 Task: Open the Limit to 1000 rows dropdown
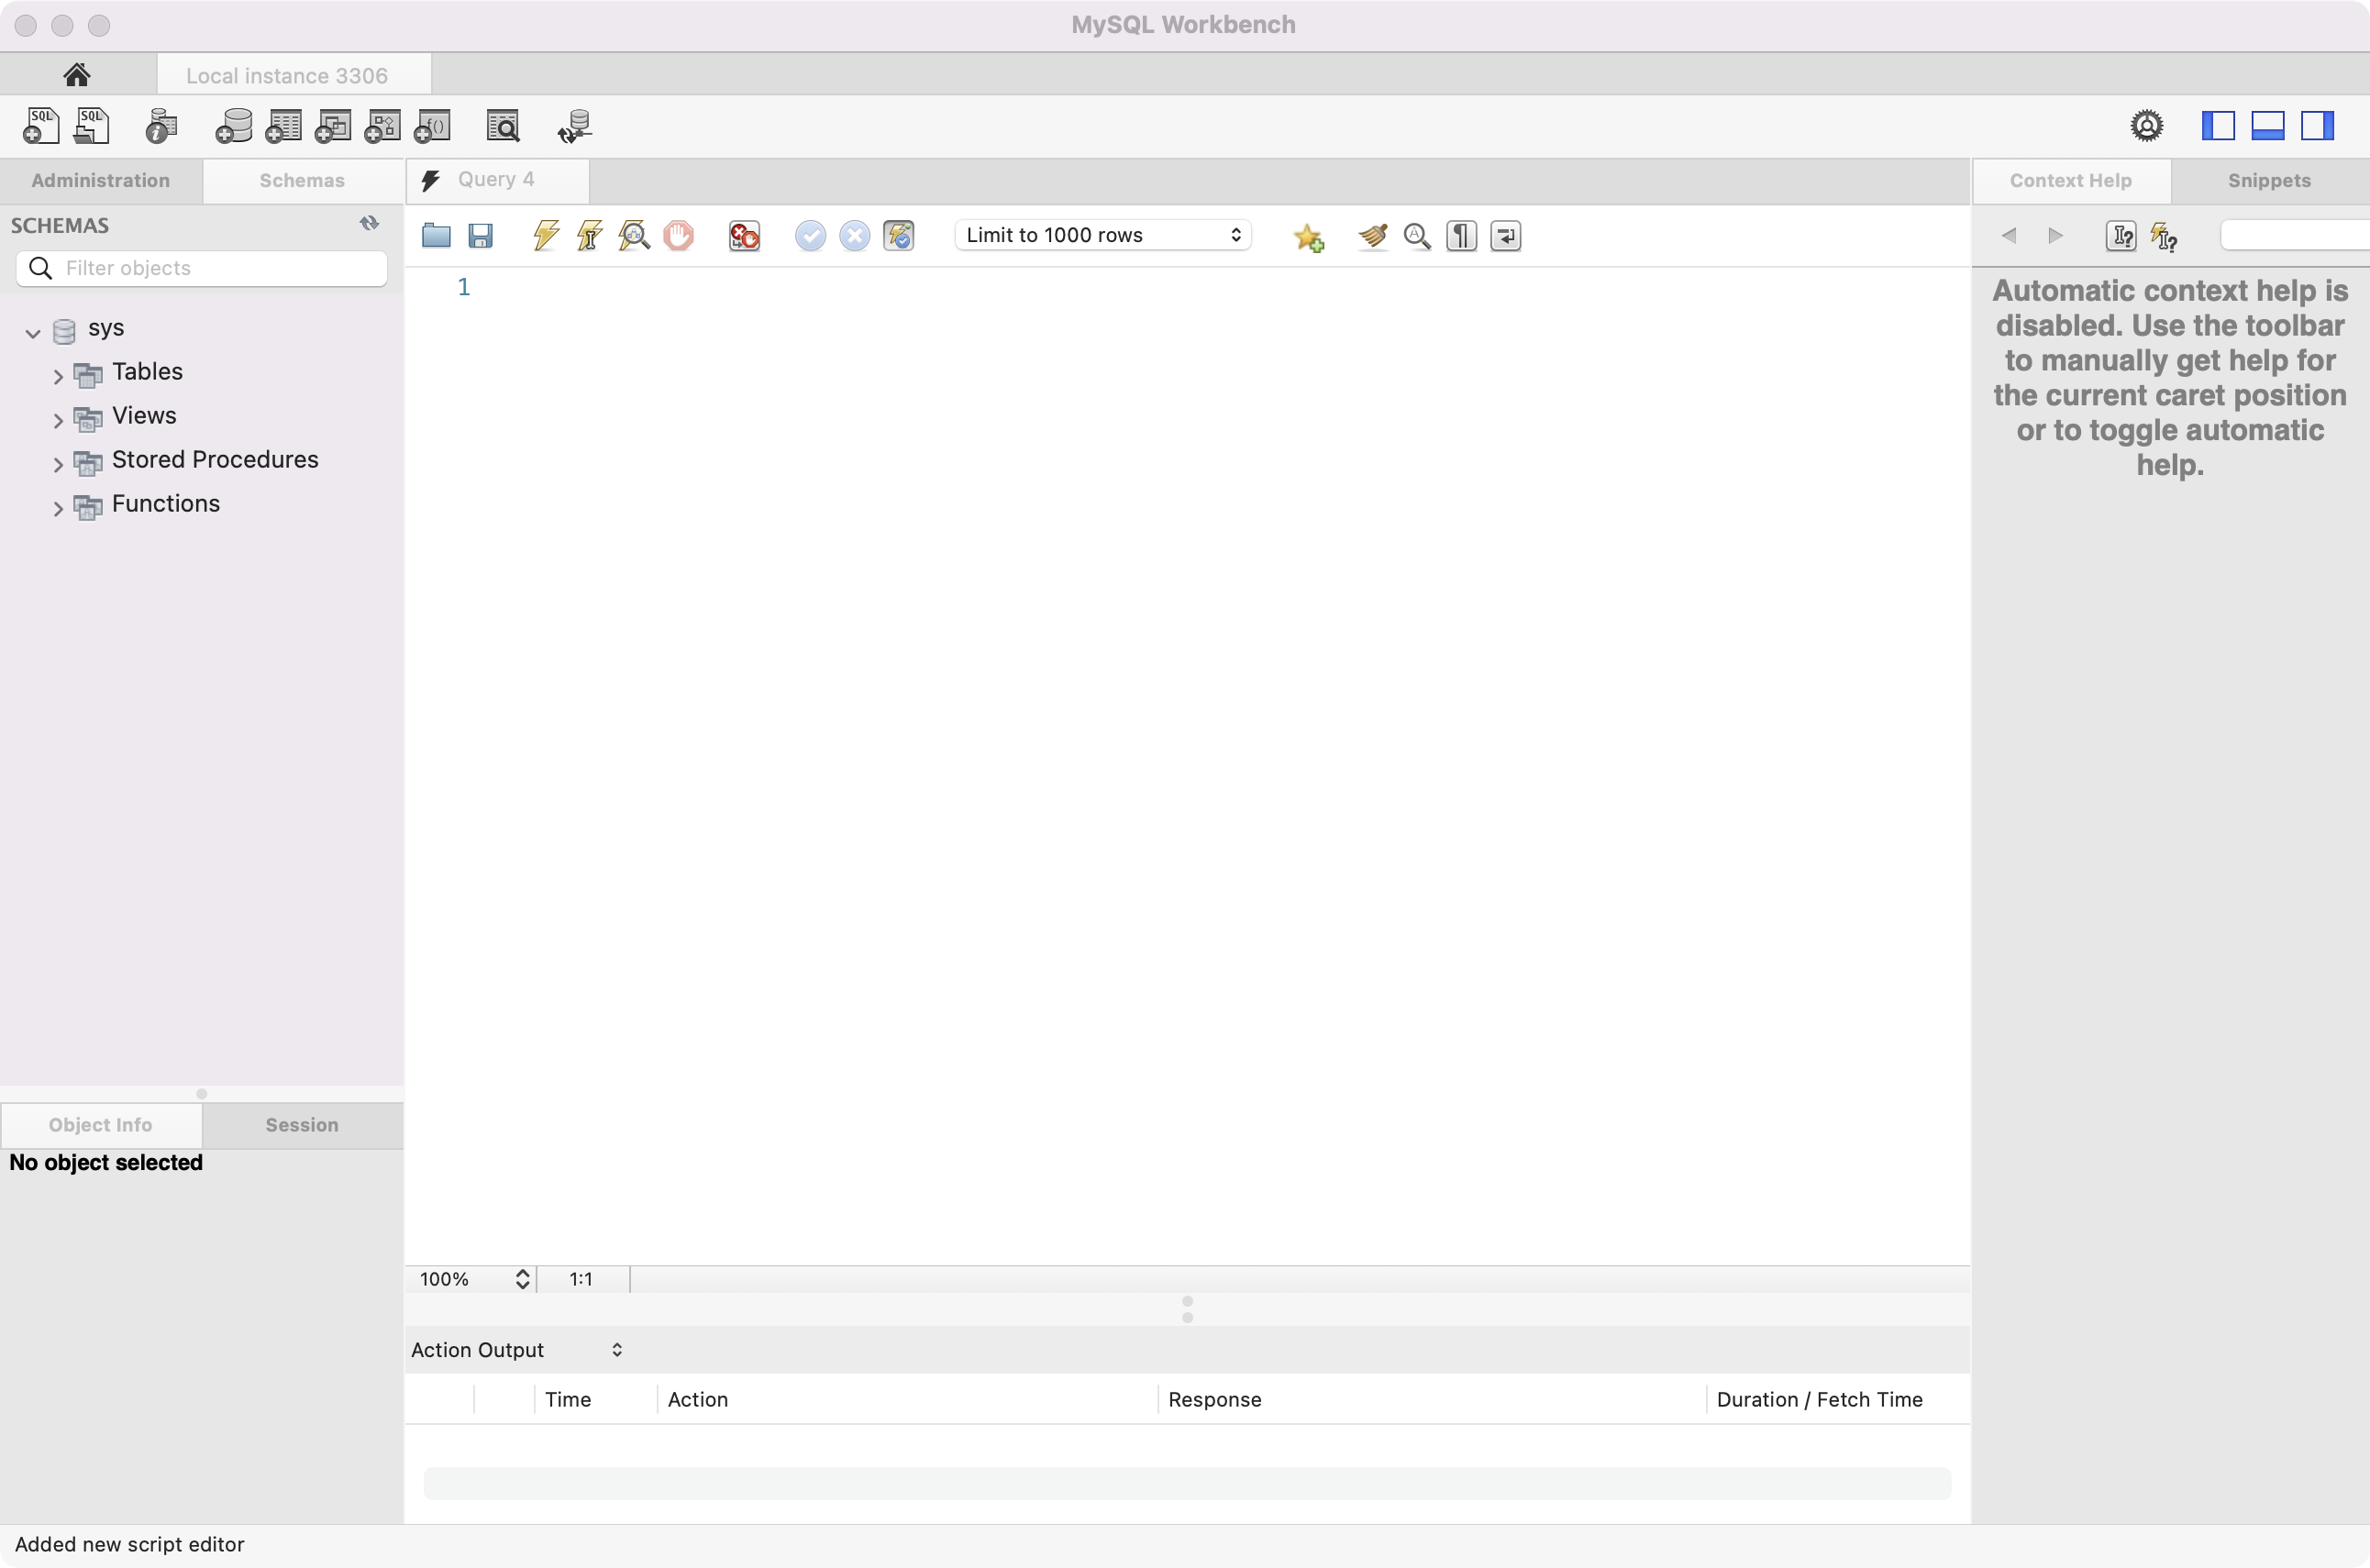1103,235
